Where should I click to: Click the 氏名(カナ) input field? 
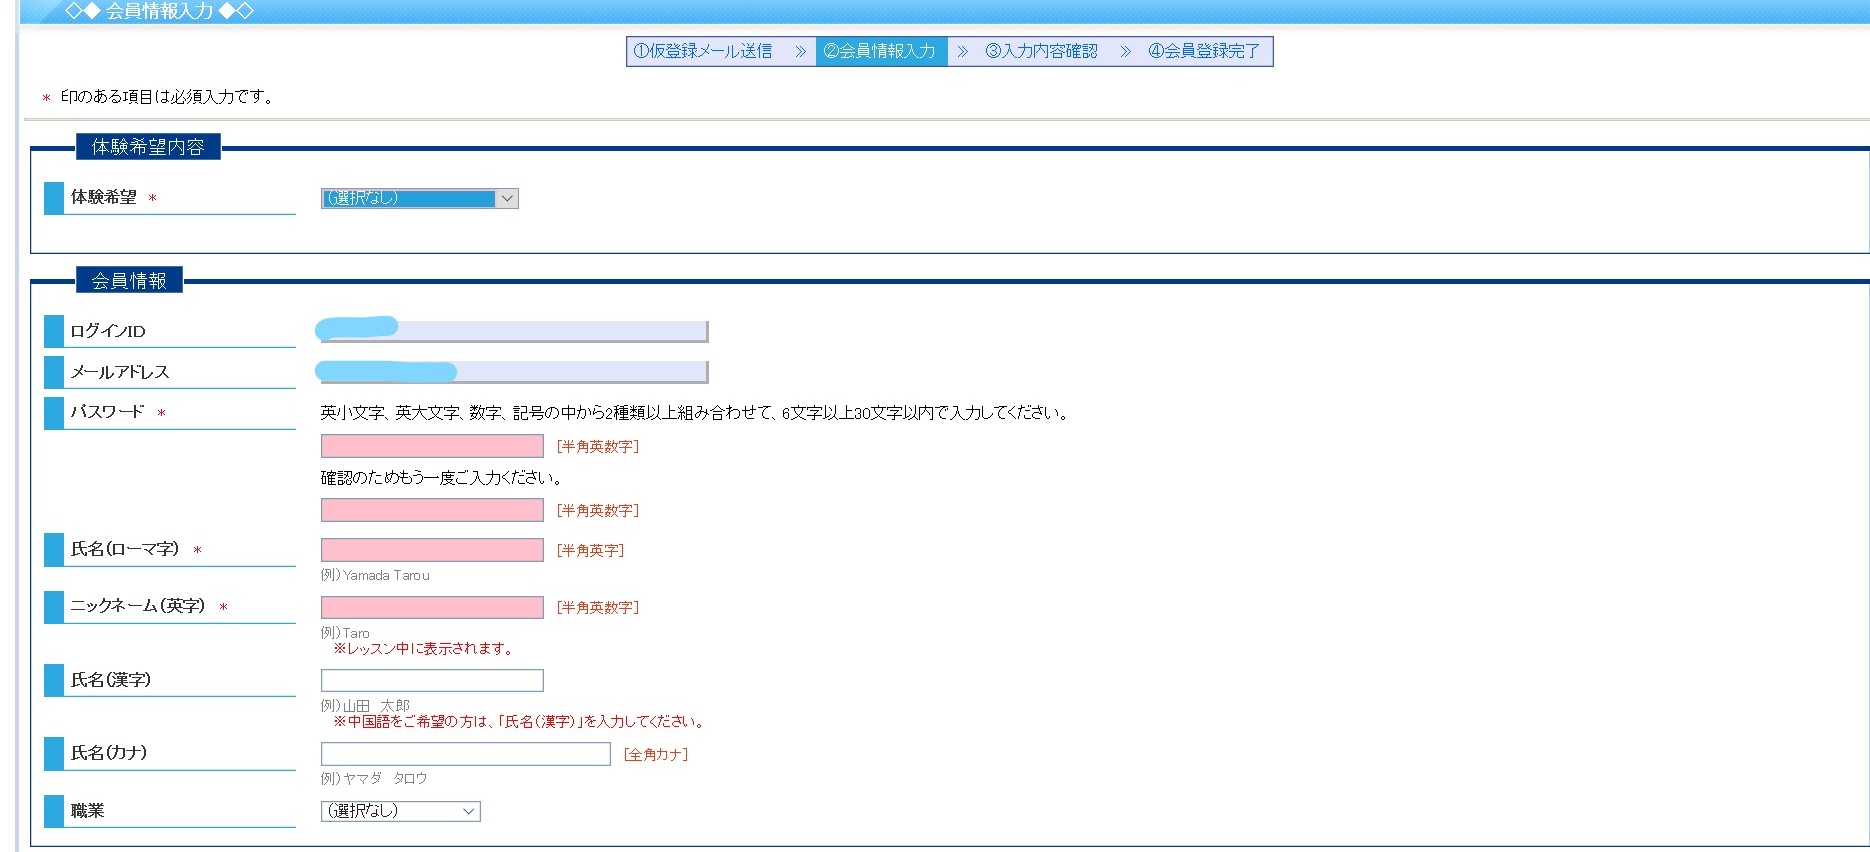click(x=465, y=754)
